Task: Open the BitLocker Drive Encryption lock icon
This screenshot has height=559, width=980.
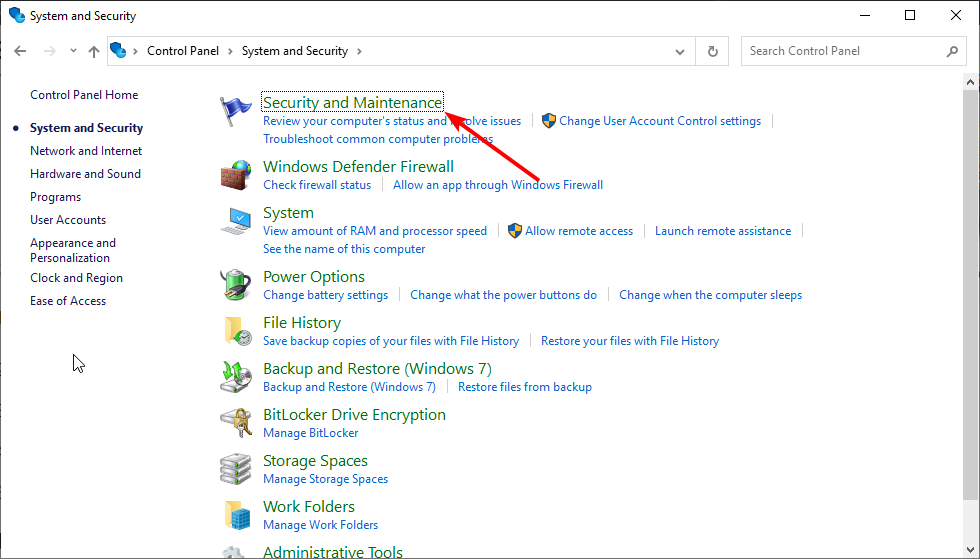Action: (x=236, y=423)
